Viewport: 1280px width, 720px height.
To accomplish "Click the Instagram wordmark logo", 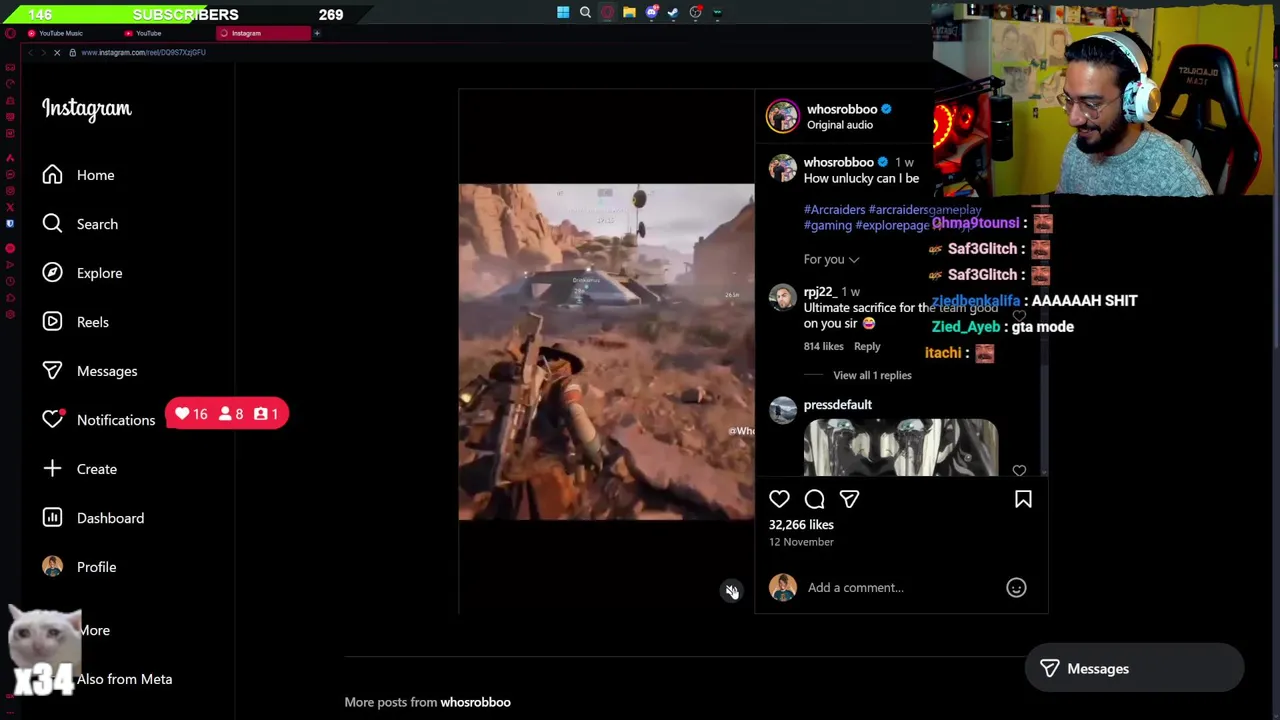I will pos(87,109).
